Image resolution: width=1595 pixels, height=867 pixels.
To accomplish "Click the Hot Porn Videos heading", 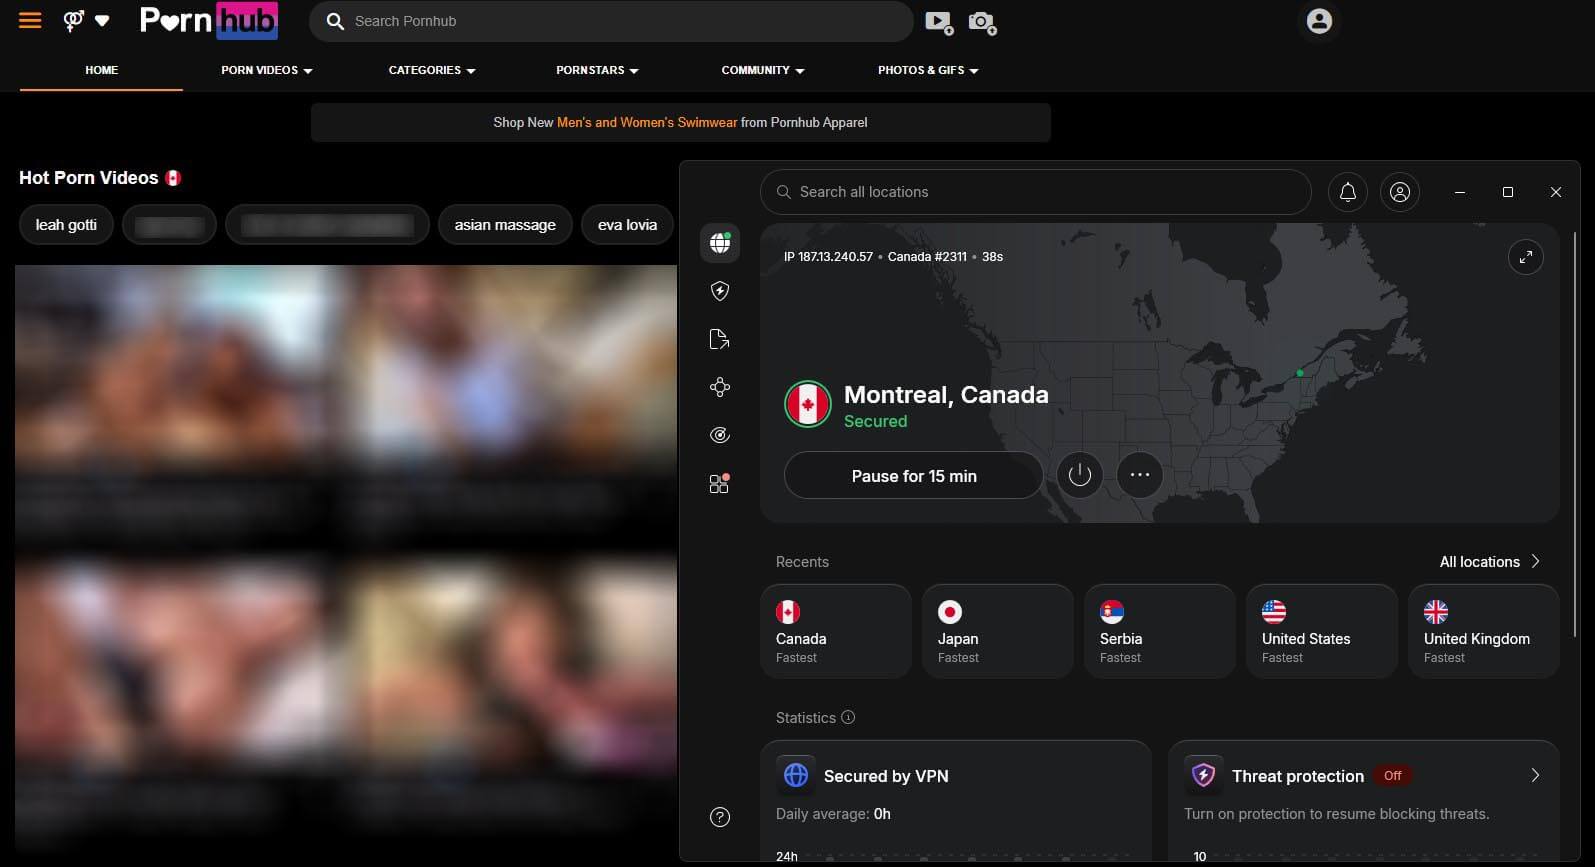I will (88, 178).
